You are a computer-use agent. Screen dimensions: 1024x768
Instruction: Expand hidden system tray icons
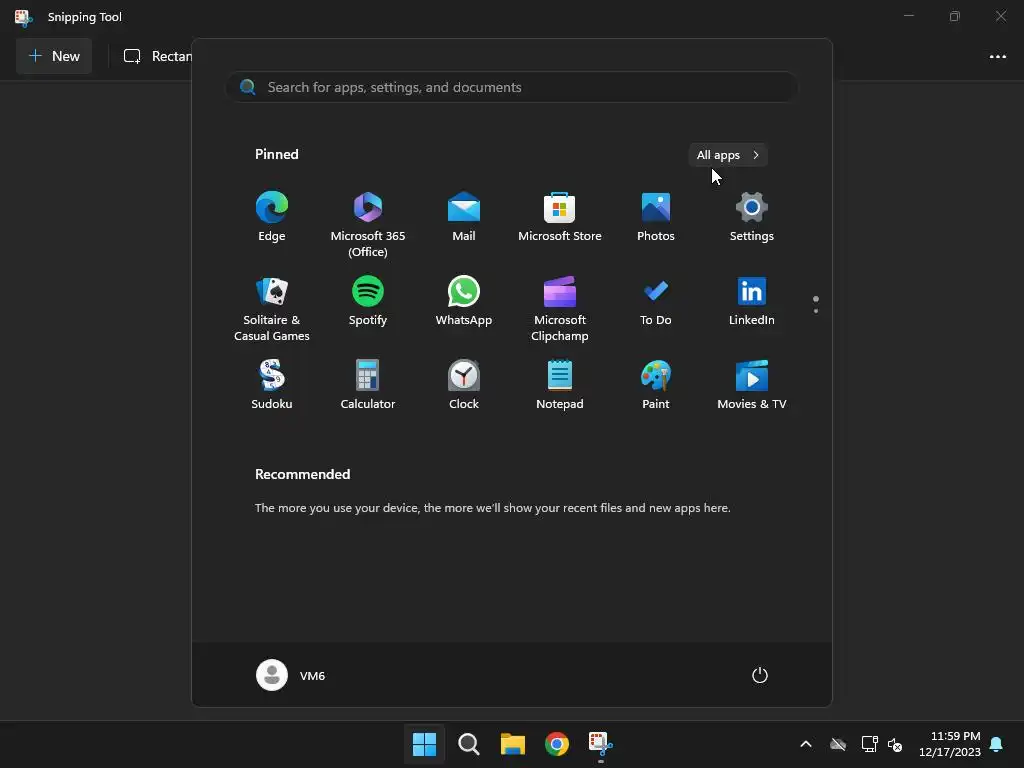(x=806, y=744)
